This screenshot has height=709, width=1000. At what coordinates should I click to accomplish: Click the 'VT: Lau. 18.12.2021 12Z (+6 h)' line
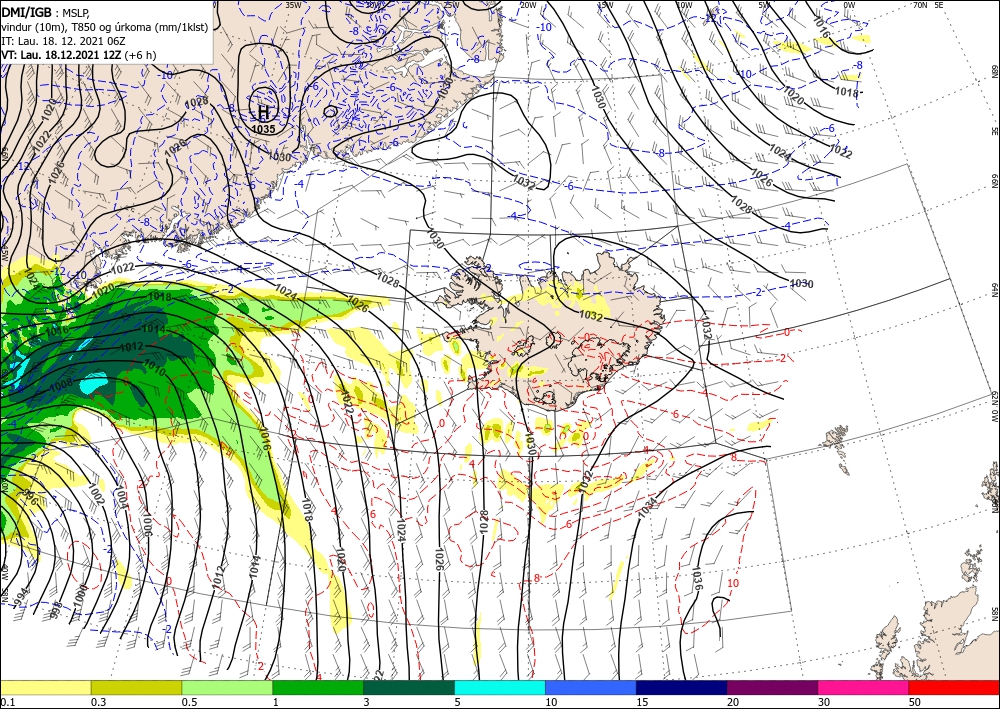78,55
